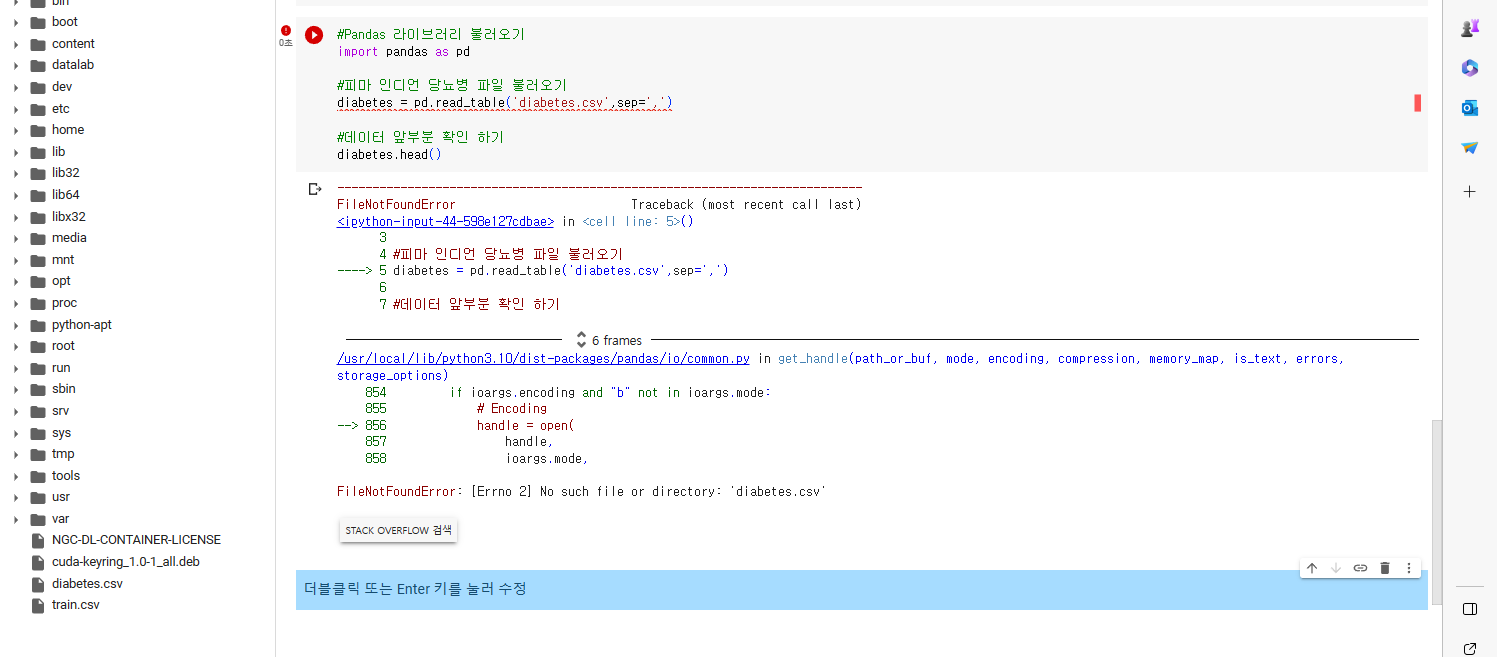The width and height of the screenshot is (1497, 657).
Task: Expand the home folder arrow
Action: pyautogui.click(x=16, y=130)
